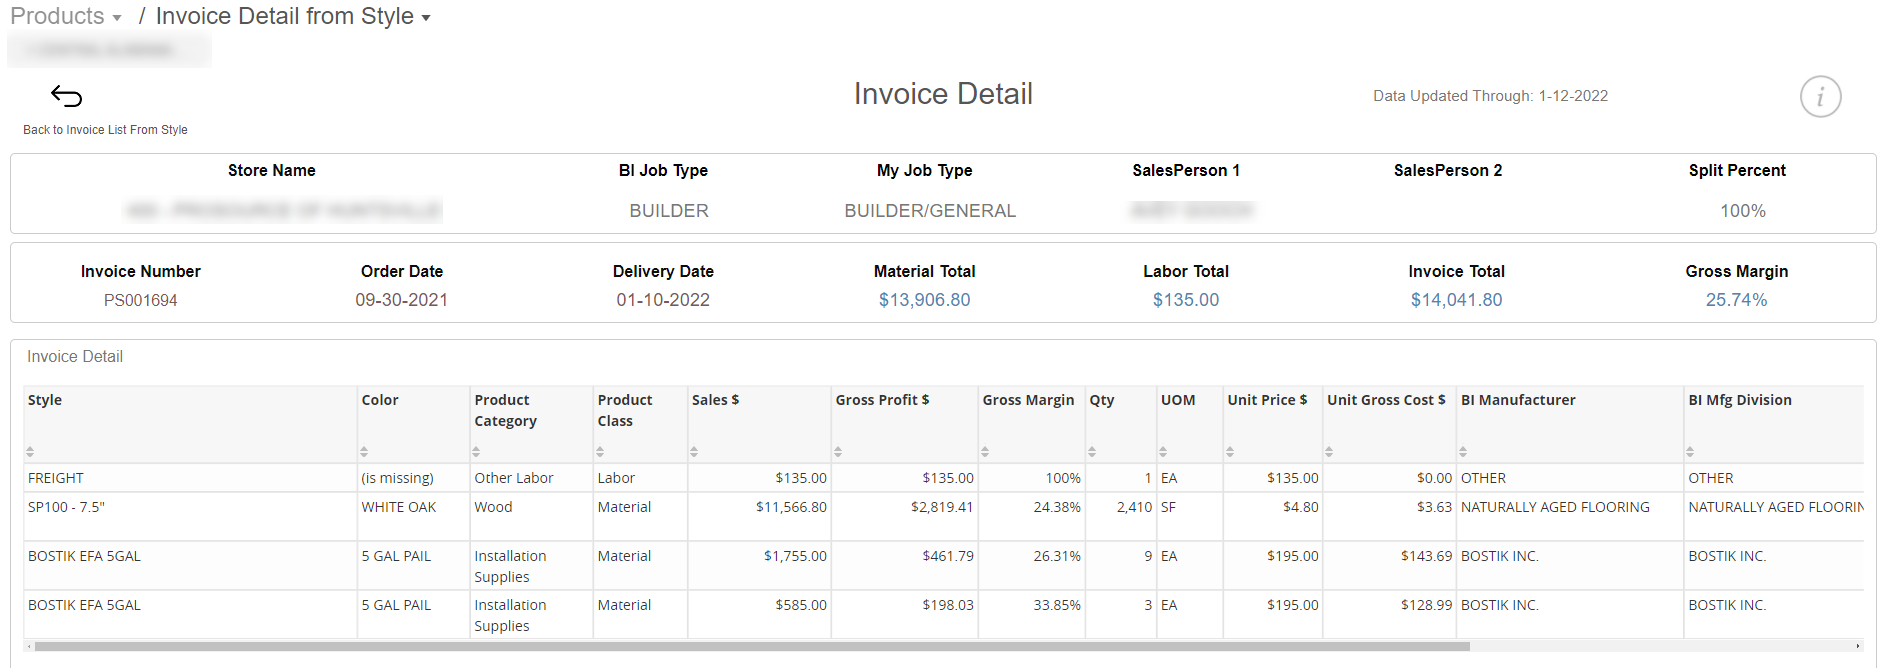Click the 09-30-2021 order date
Screen dimensions: 1887x668
tap(401, 300)
